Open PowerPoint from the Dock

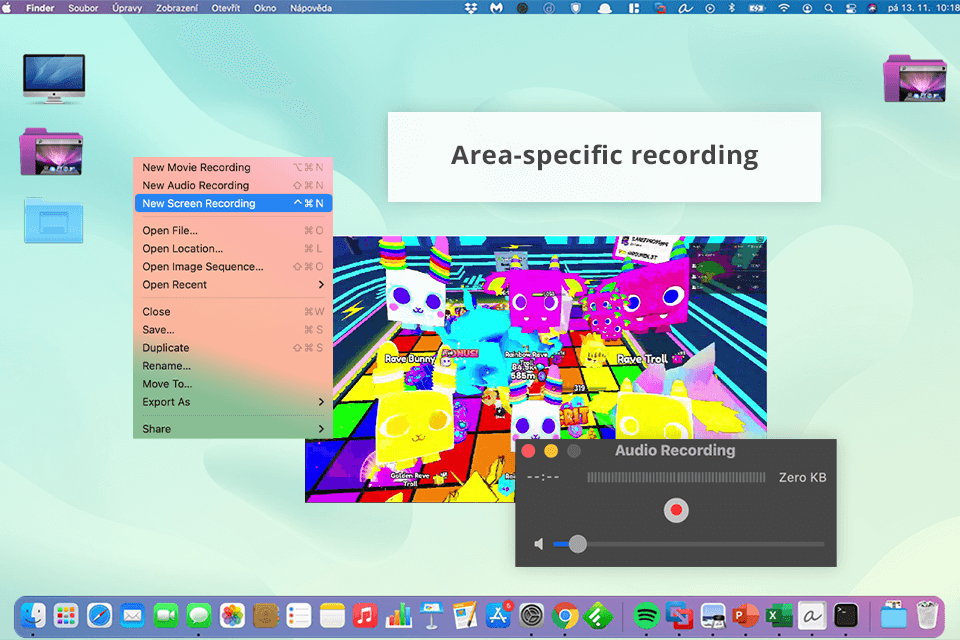tap(746, 616)
